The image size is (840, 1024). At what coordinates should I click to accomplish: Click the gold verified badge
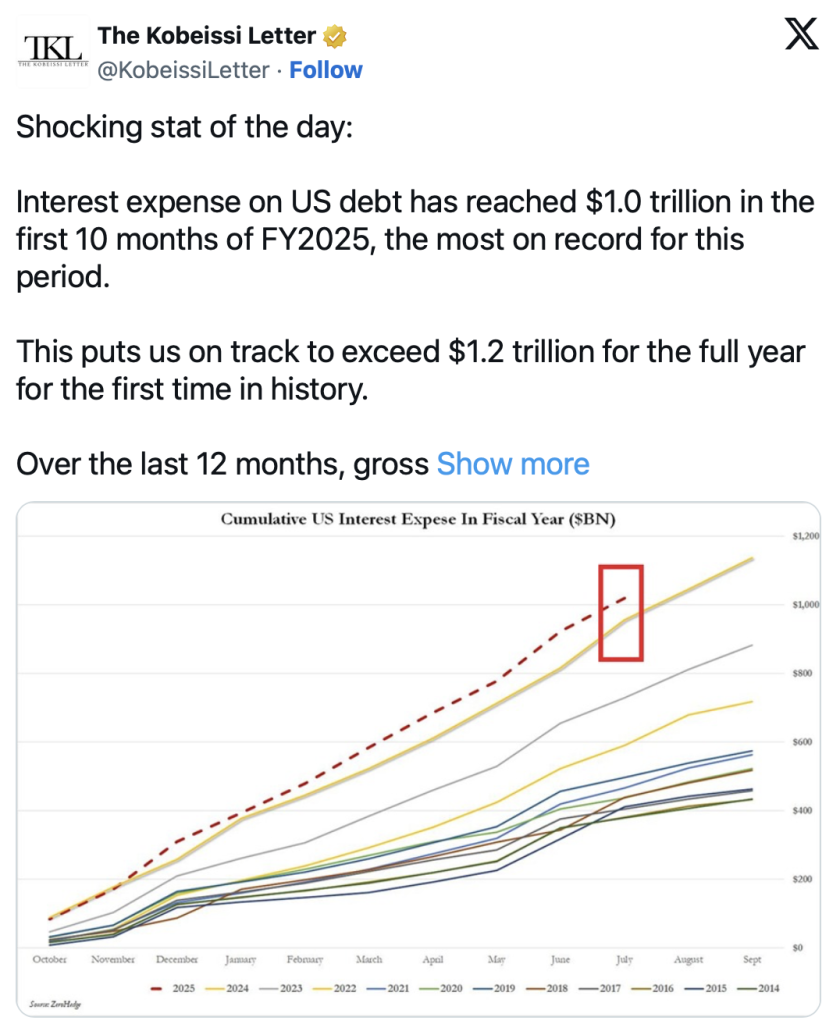[334, 37]
